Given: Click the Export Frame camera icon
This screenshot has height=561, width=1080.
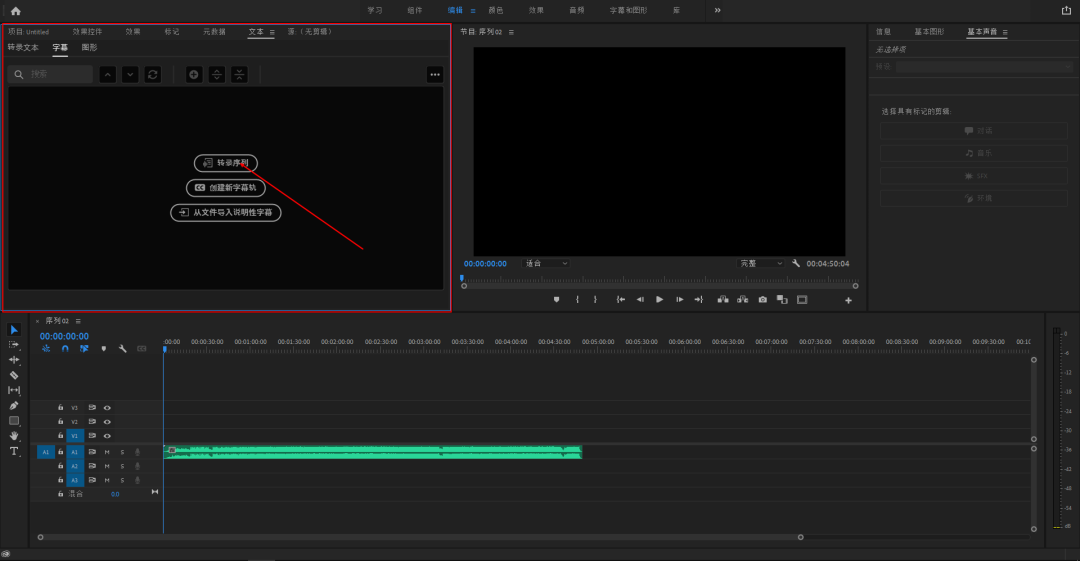Looking at the screenshot, I should tap(762, 300).
